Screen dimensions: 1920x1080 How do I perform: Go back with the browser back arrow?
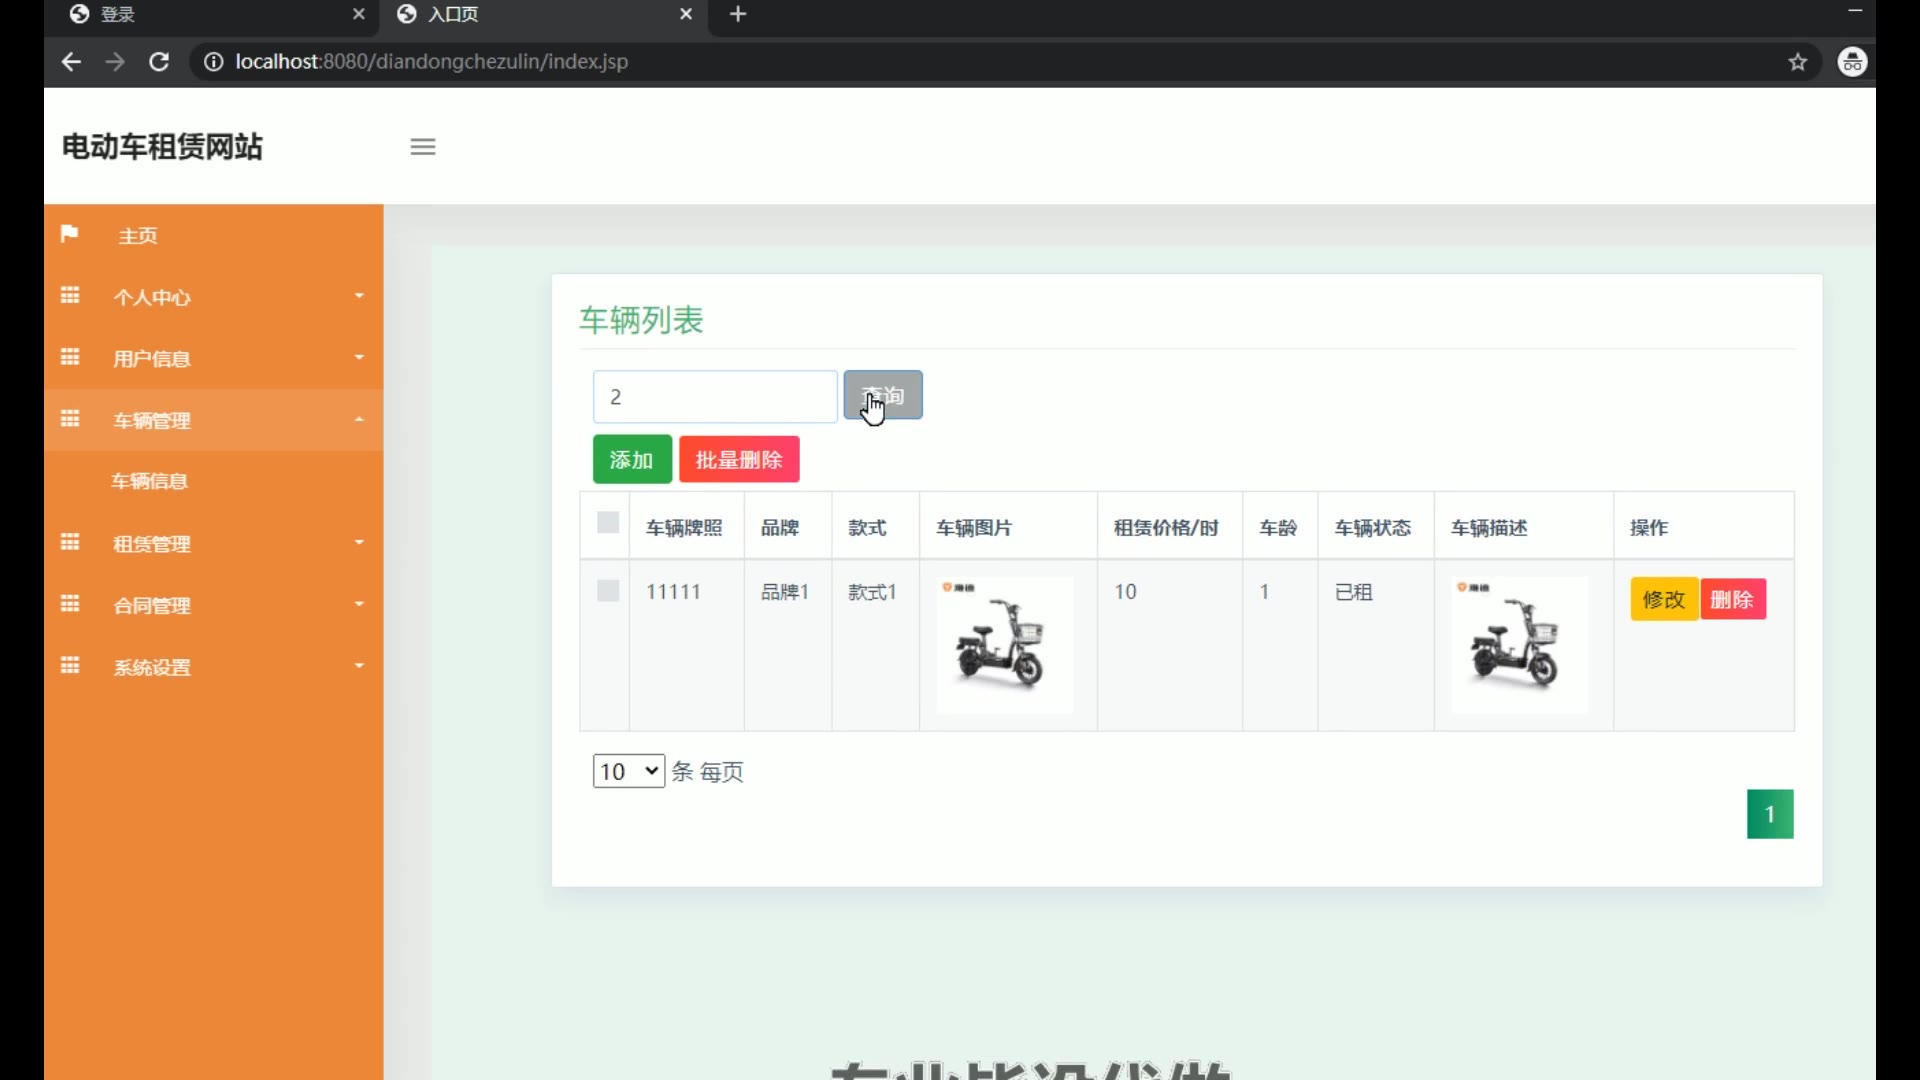71,62
